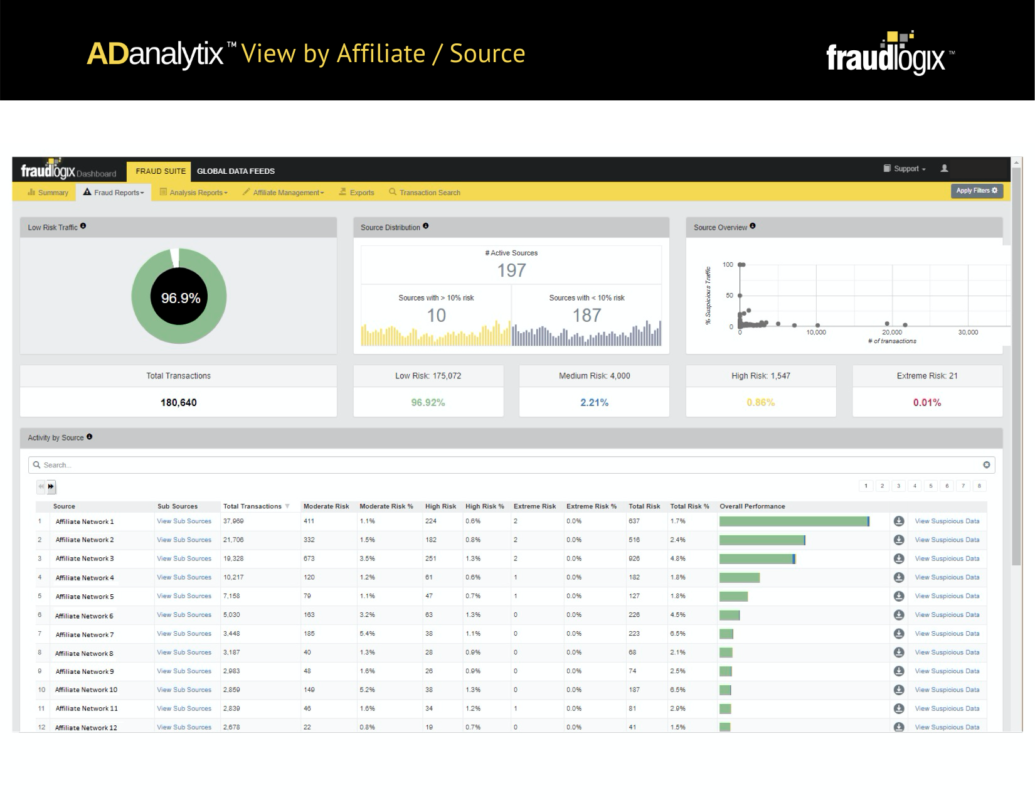The width and height of the screenshot is (1035, 800).
Task: Open the Summary page
Action: click(48, 192)
